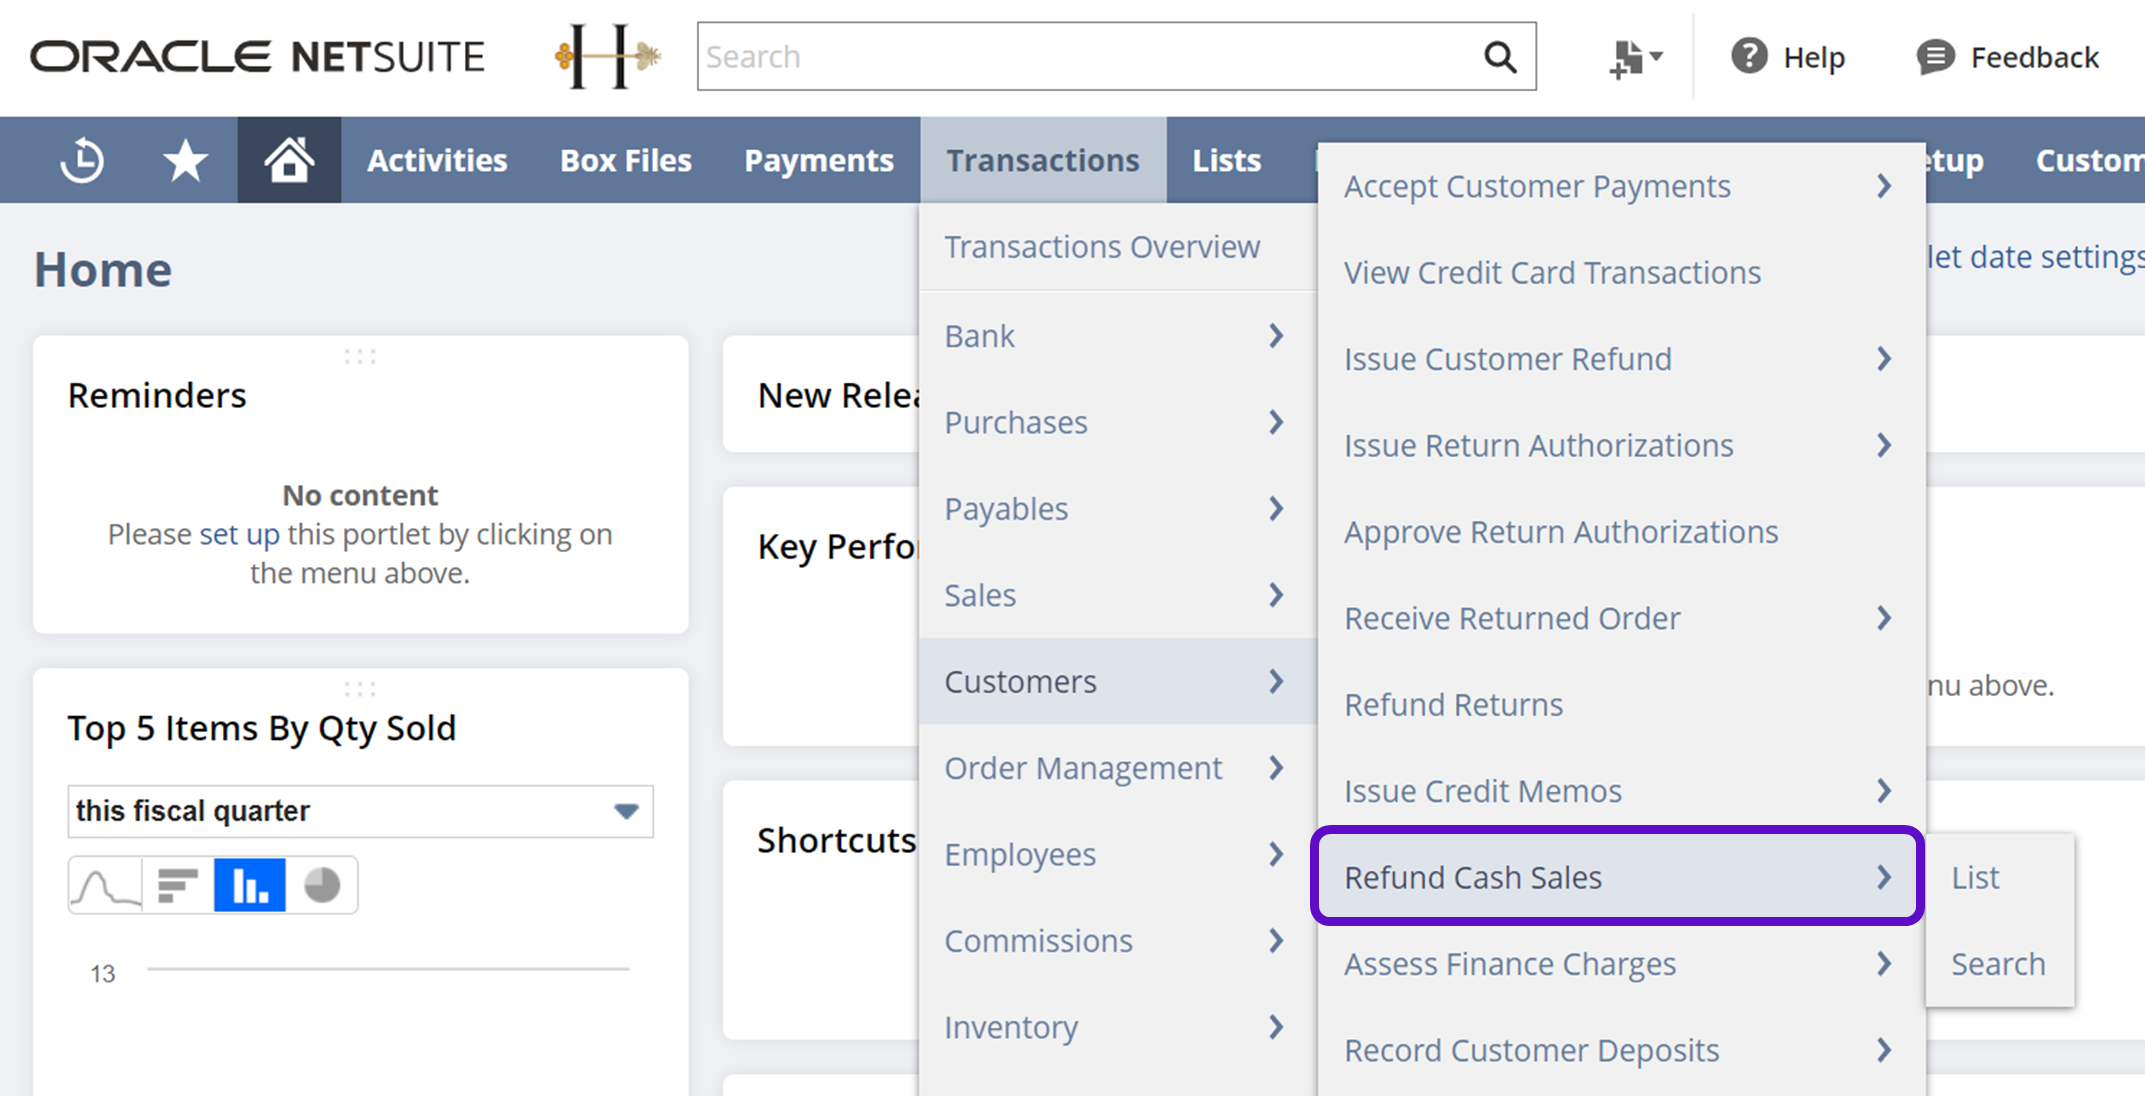This screenshot has width=2145, height=1096.
Task: Go to the Home icon
Action: 289,160
